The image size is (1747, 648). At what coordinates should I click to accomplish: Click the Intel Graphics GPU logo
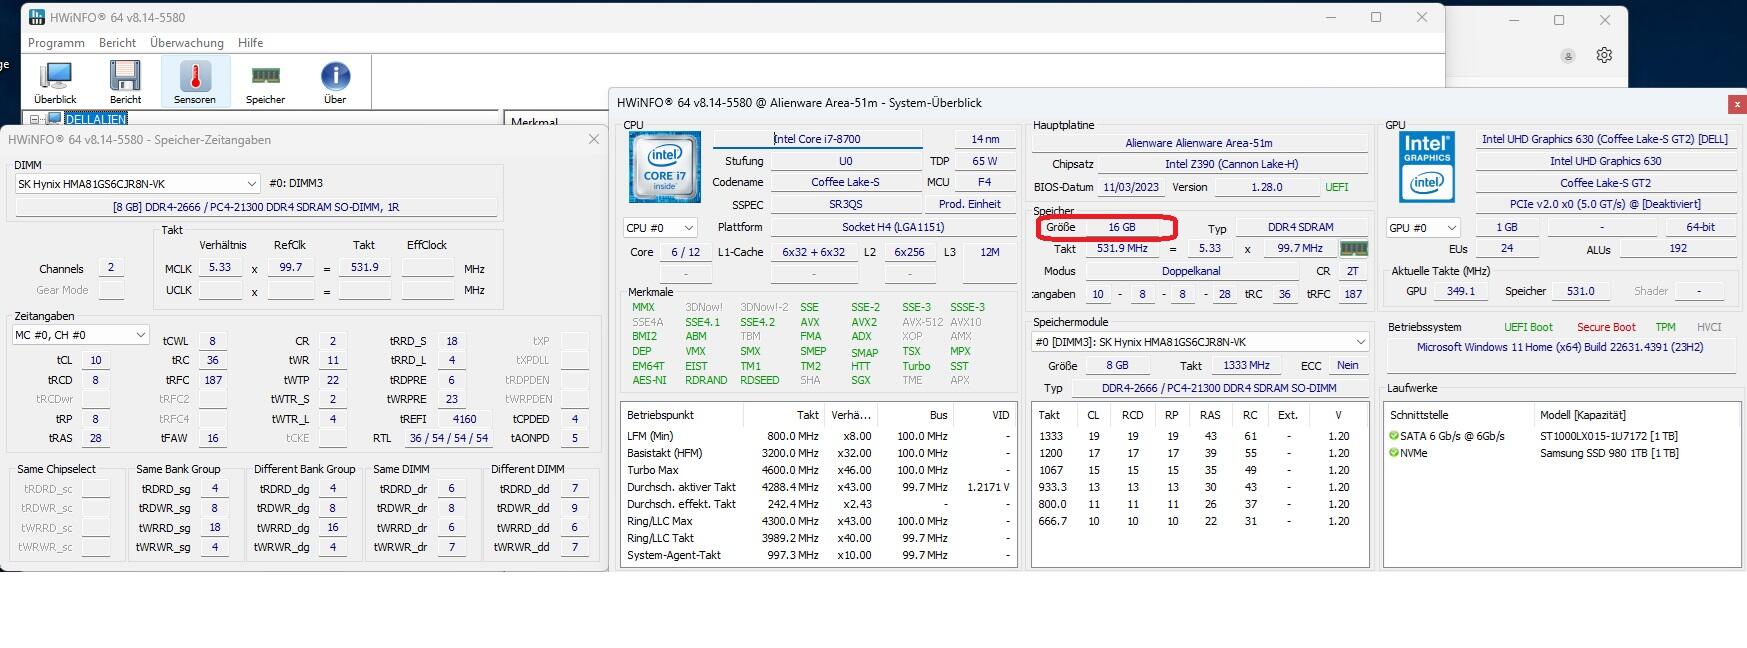(x=1427, y=167)
